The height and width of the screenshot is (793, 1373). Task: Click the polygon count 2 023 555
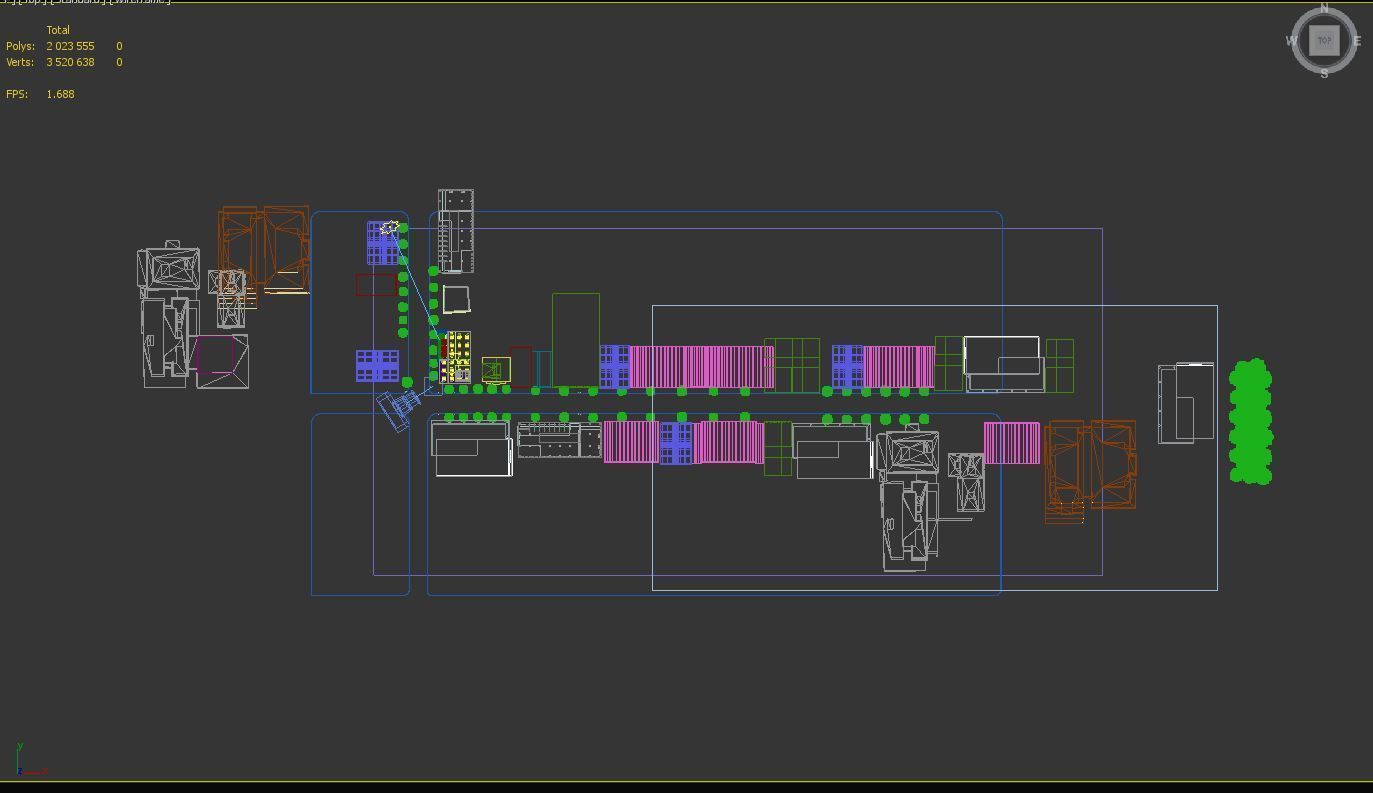(x=70, y=46)
